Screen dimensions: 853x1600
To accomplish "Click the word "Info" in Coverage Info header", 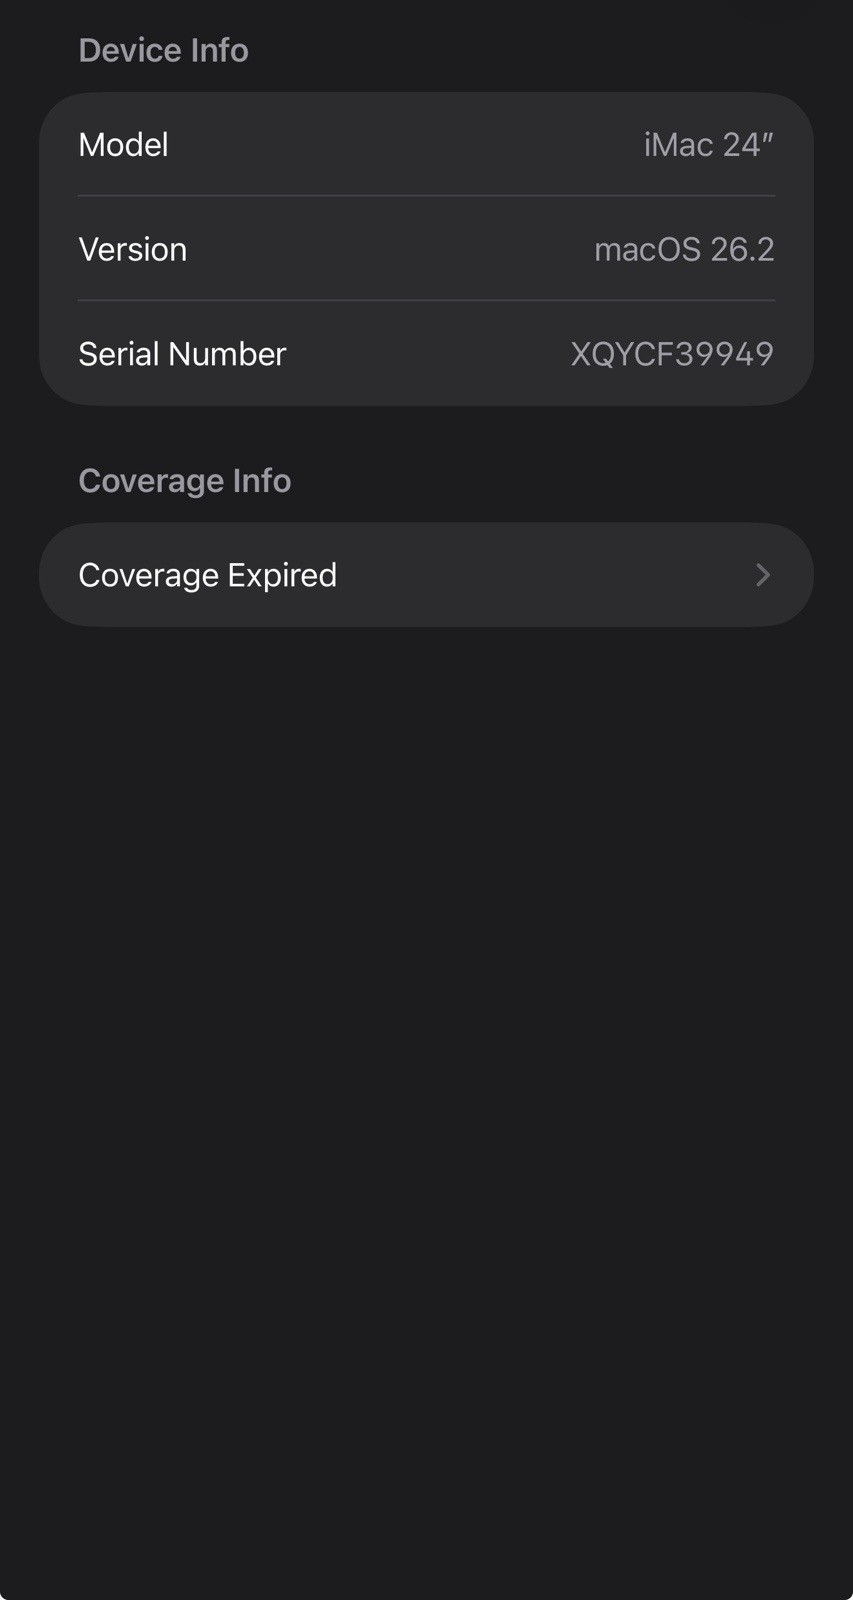I will click(262, 481).
